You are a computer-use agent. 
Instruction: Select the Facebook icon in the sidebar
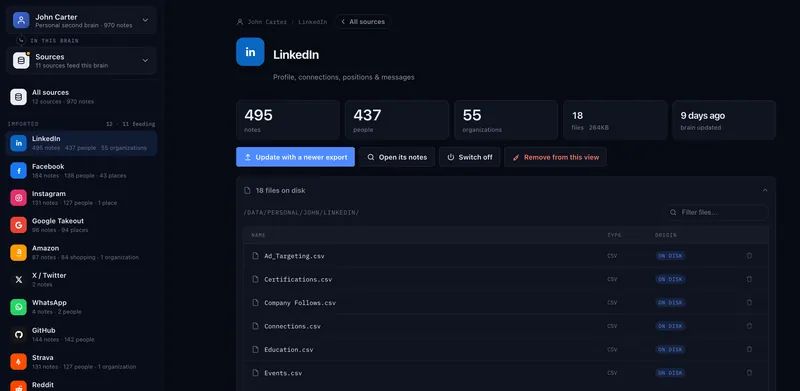18,170
